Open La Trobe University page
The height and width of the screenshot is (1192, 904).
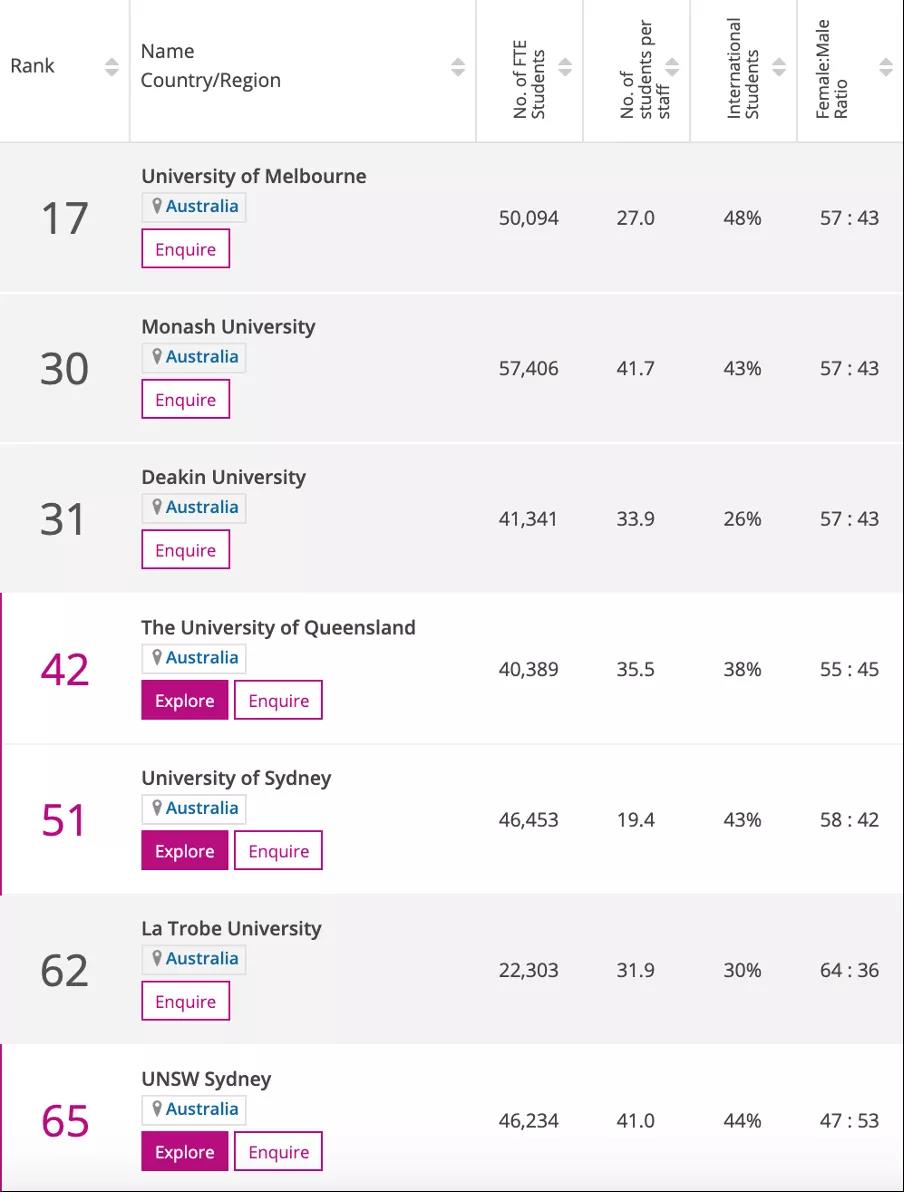231,929
